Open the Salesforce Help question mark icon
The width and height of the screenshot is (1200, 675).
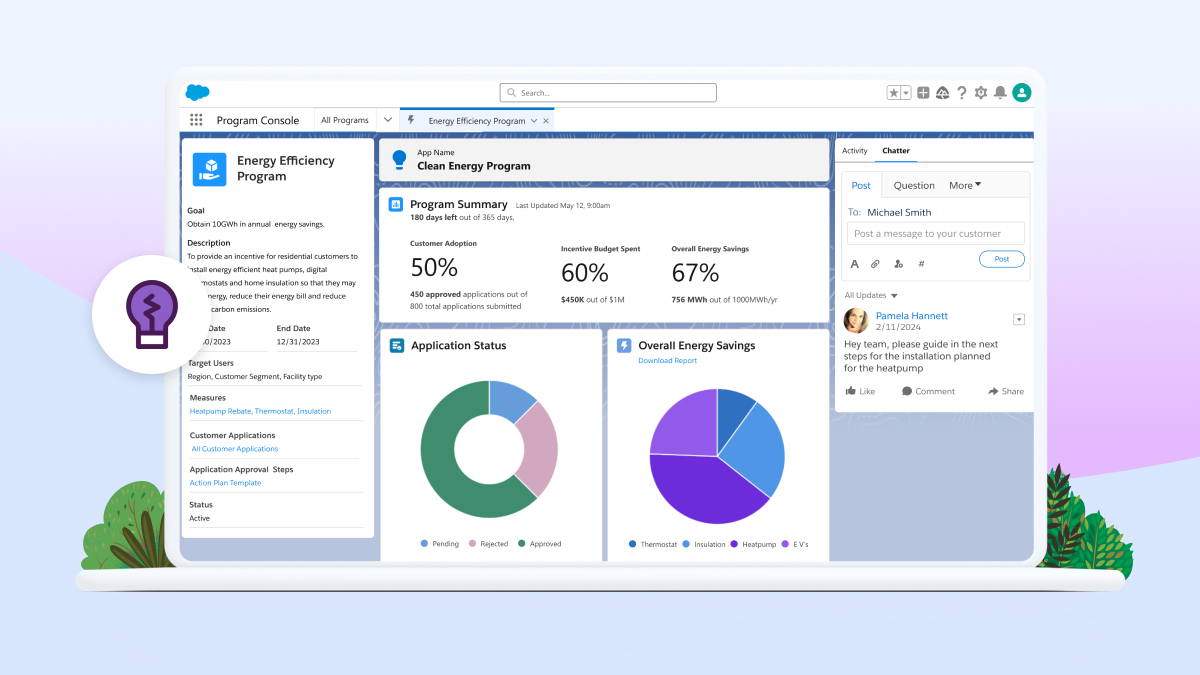tap(962, 92)
